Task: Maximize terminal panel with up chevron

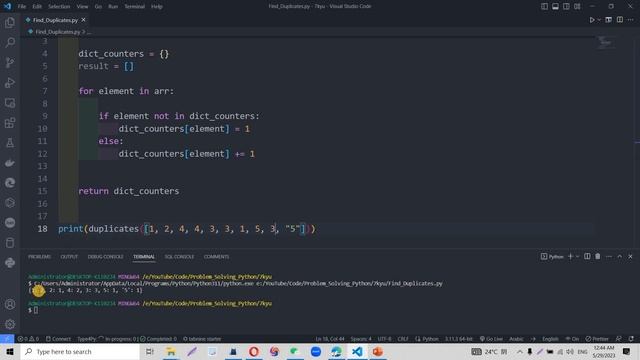Action: pos(620,256)
